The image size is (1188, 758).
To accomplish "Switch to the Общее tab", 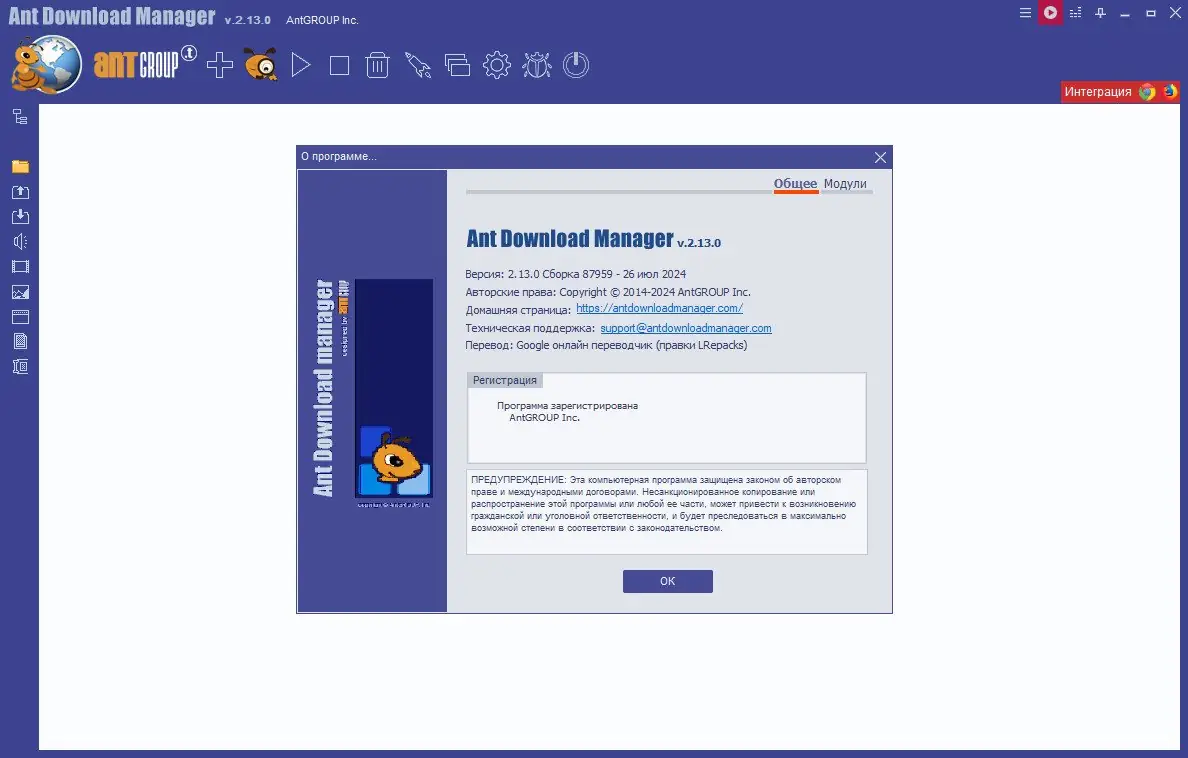I will point(795,183).
